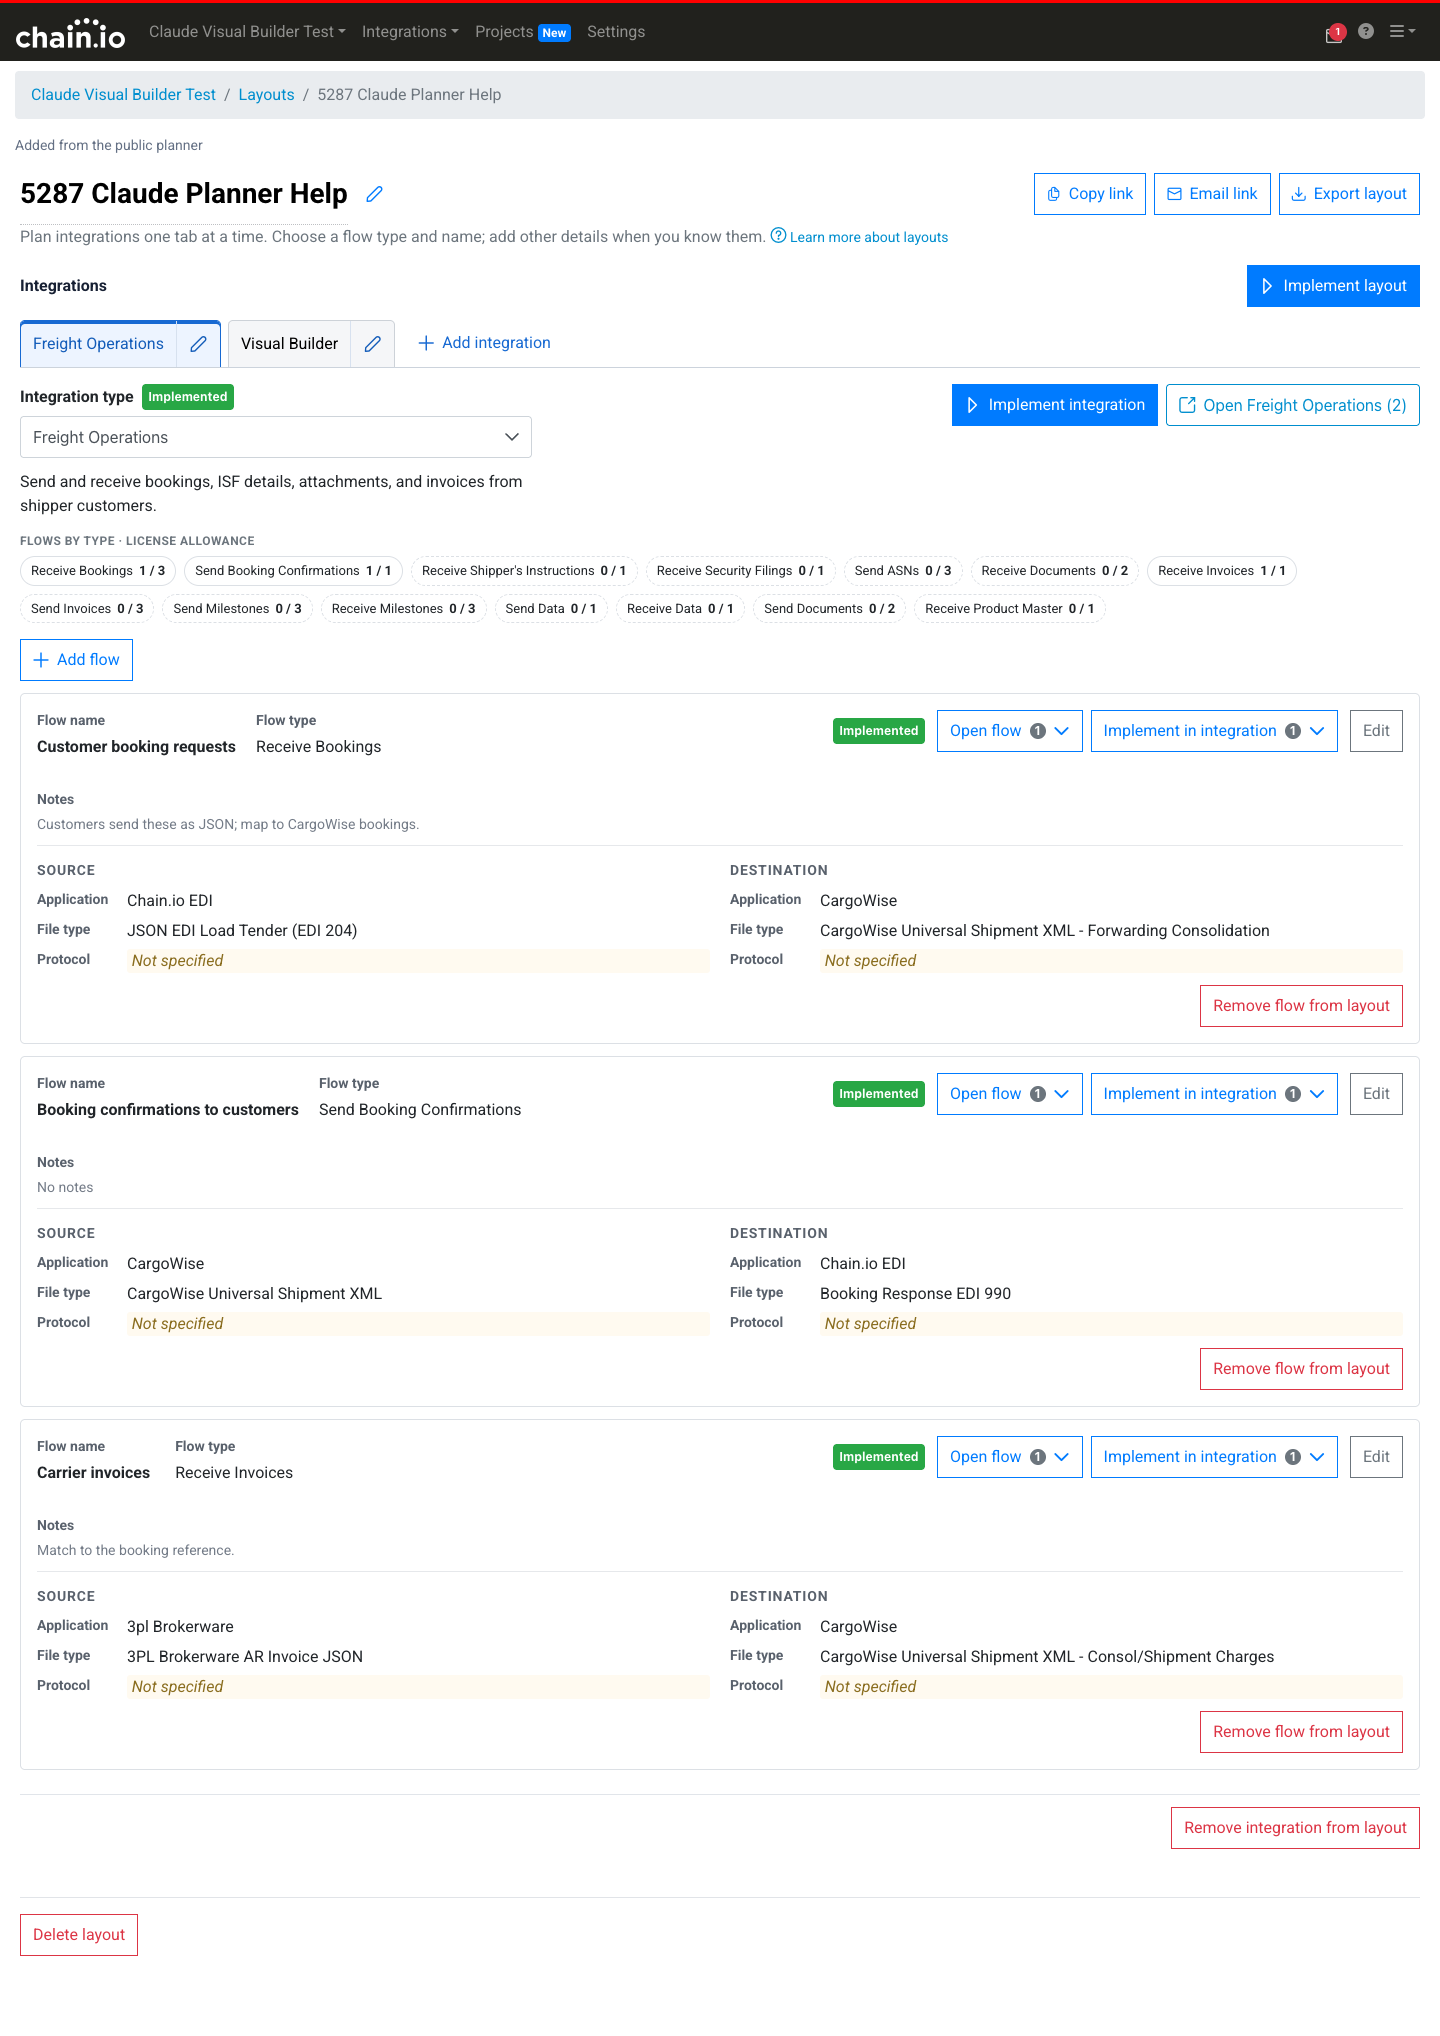Click Receive Product Master 0 / 1 pill
The height and width of the screenshot is (2036, 1440).
[1009, 609]
